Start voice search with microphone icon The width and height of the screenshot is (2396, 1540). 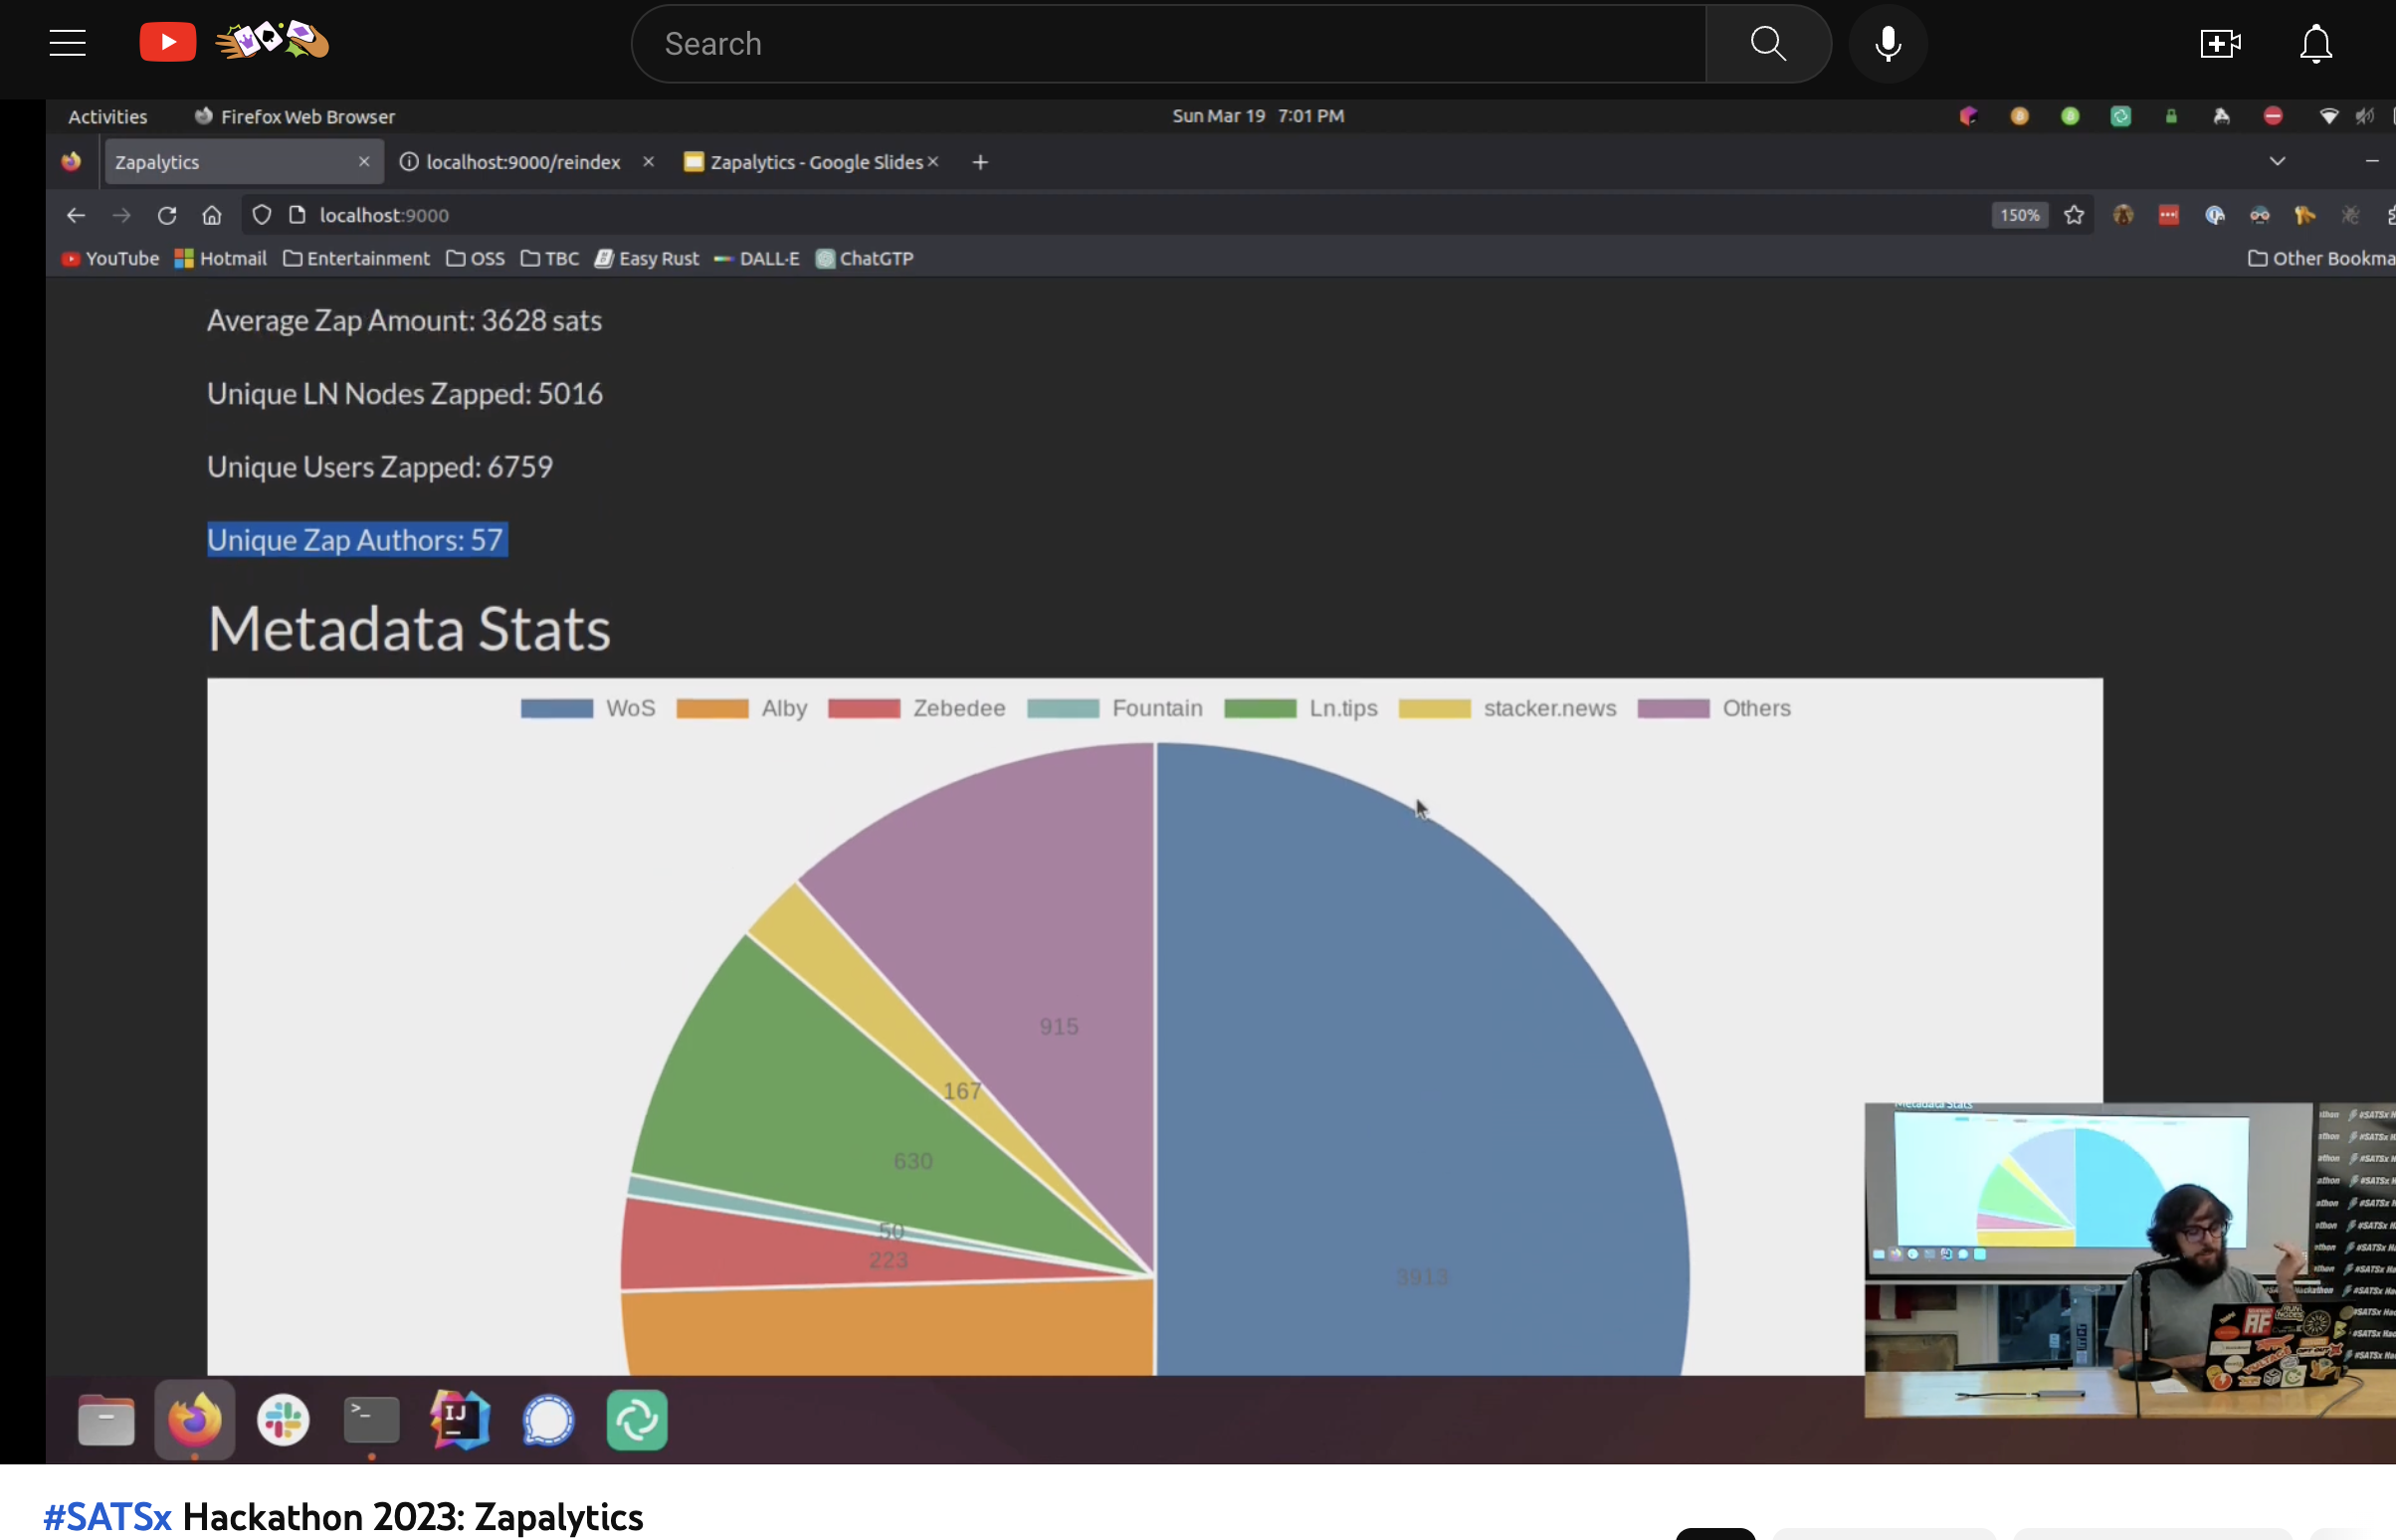(x=1887, y=44)
